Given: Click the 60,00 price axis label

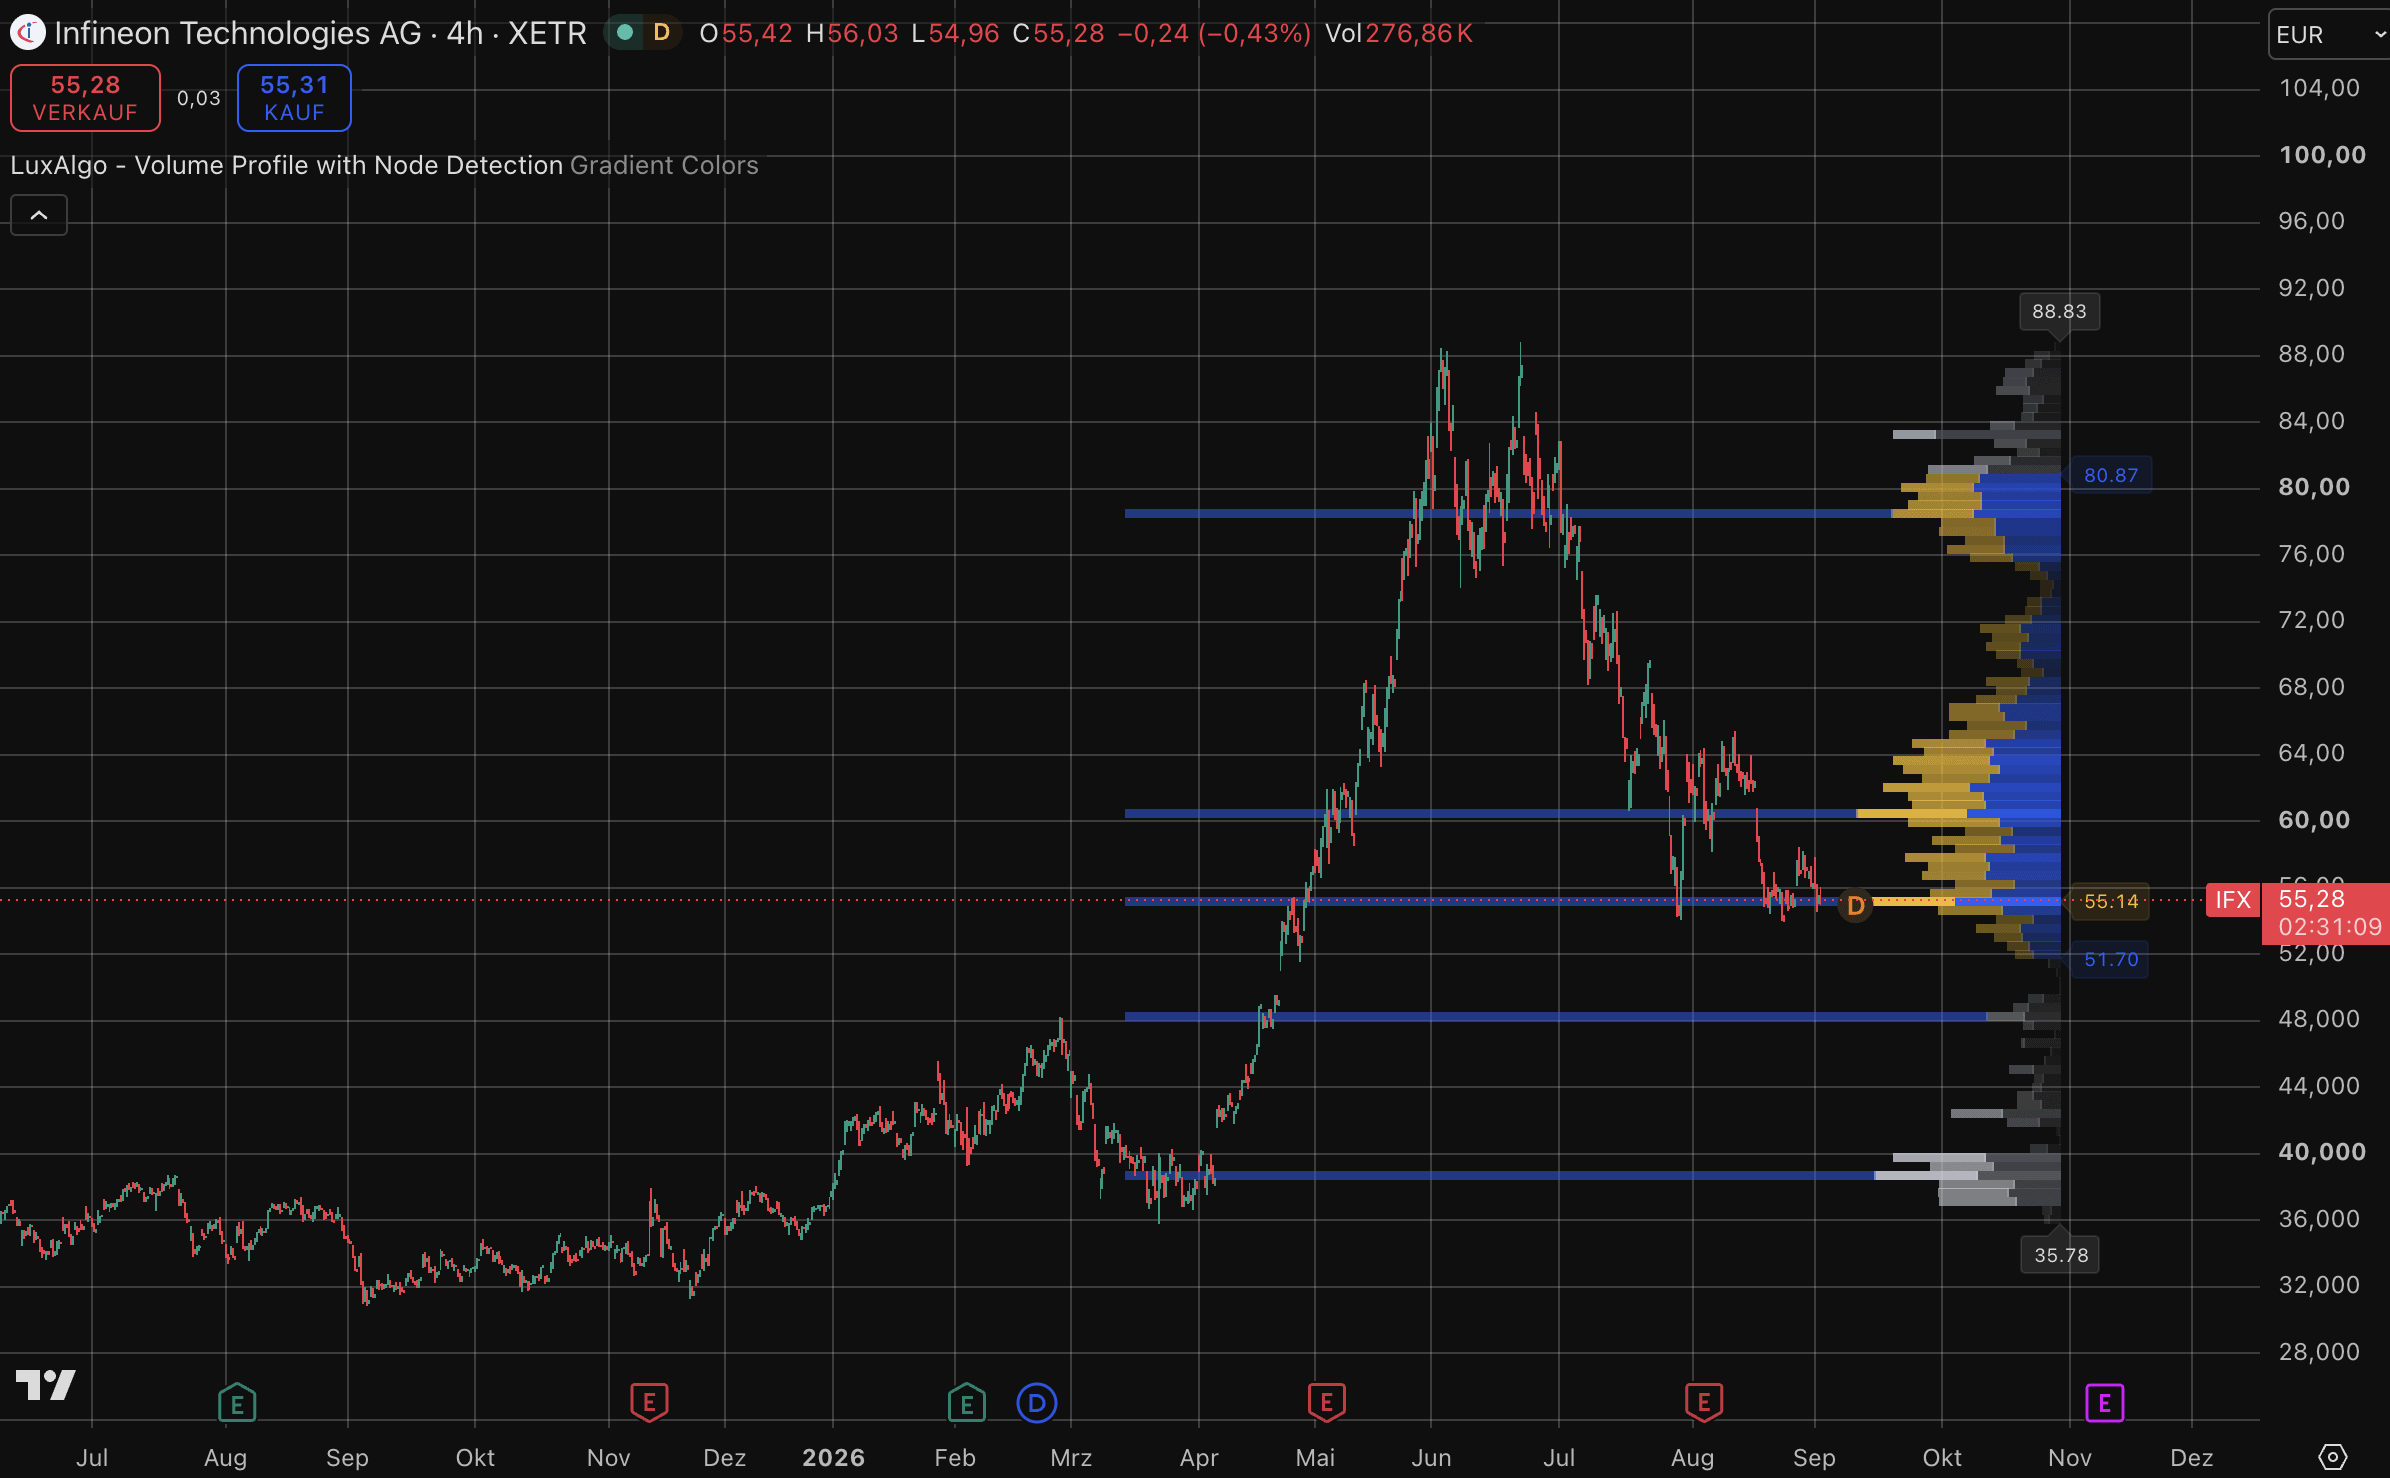Looking at the screenshot, I should (x=2314, y=820).
